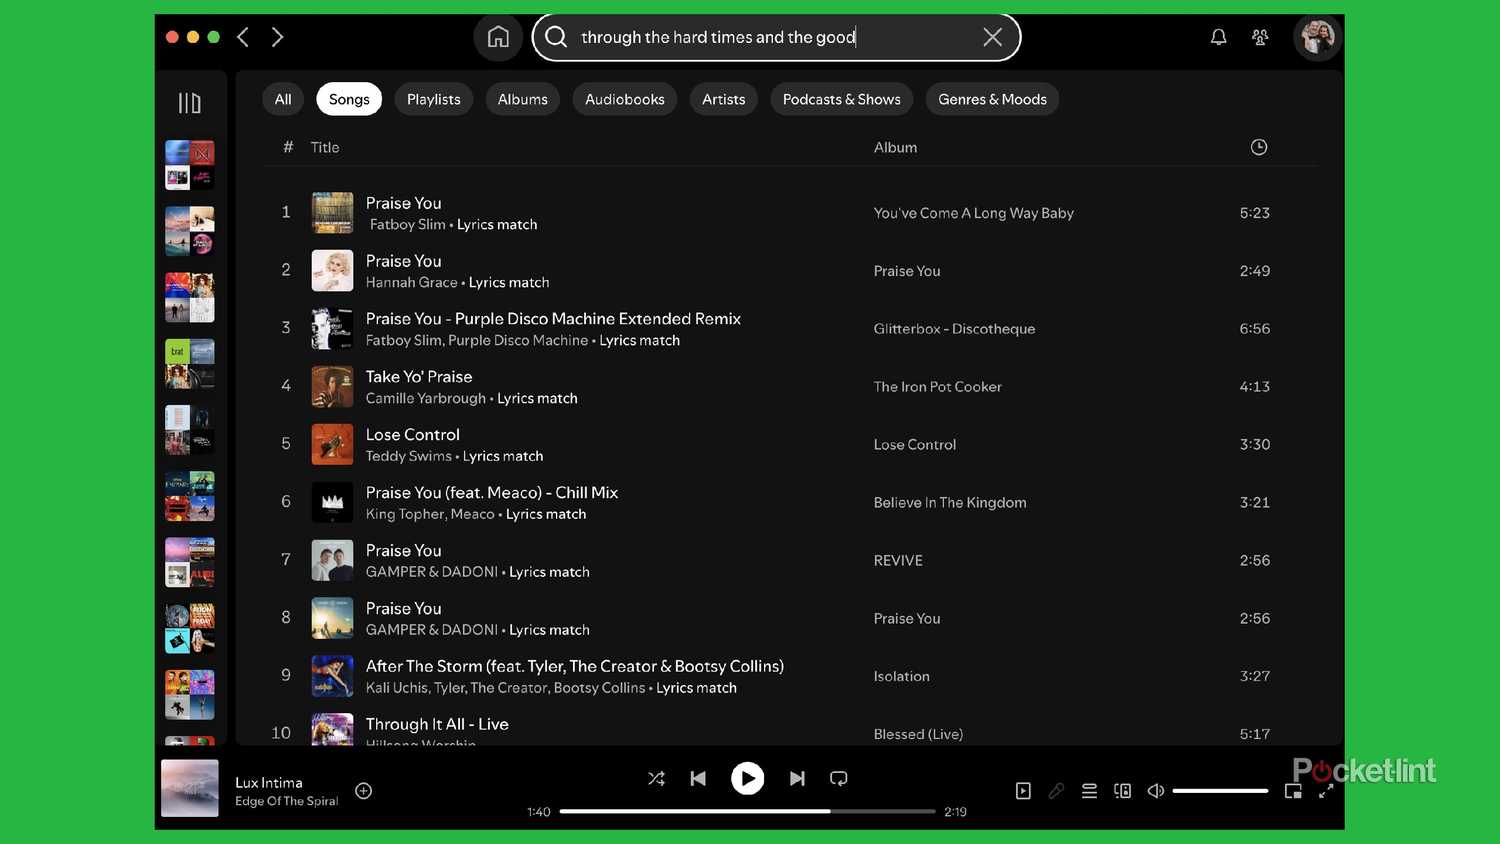Switch to the Albums tab
Image resolution: width=1500 pixels, height=844 pixels.
[522, 99]
